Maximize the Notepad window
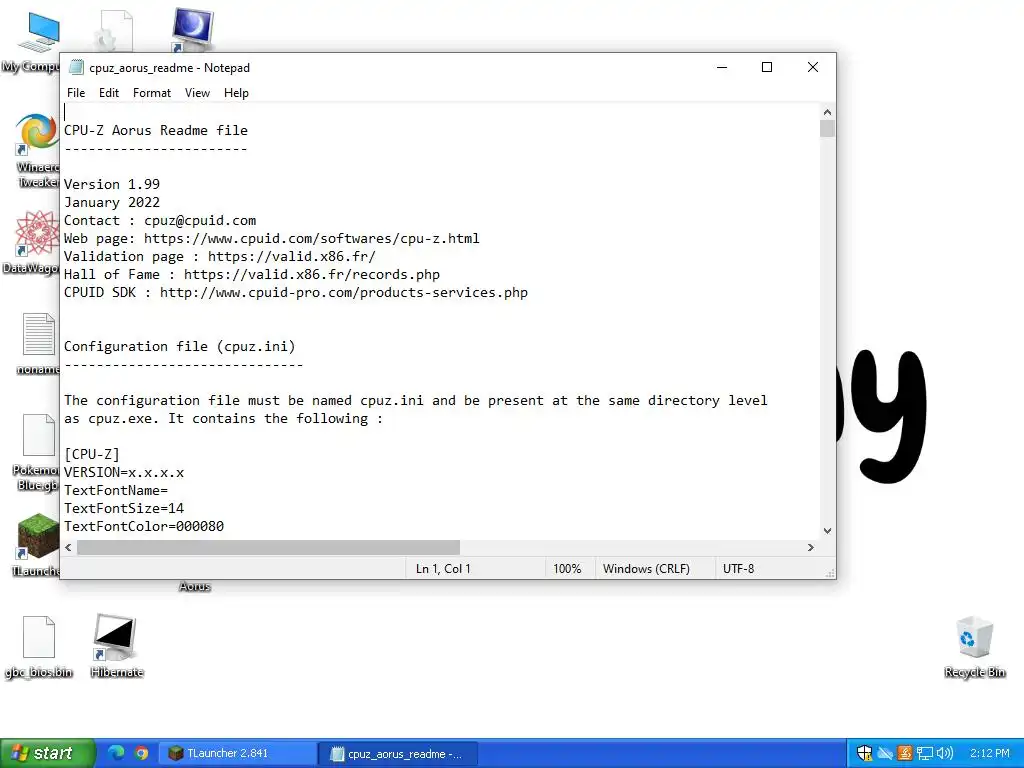 (x=767, y=67)
